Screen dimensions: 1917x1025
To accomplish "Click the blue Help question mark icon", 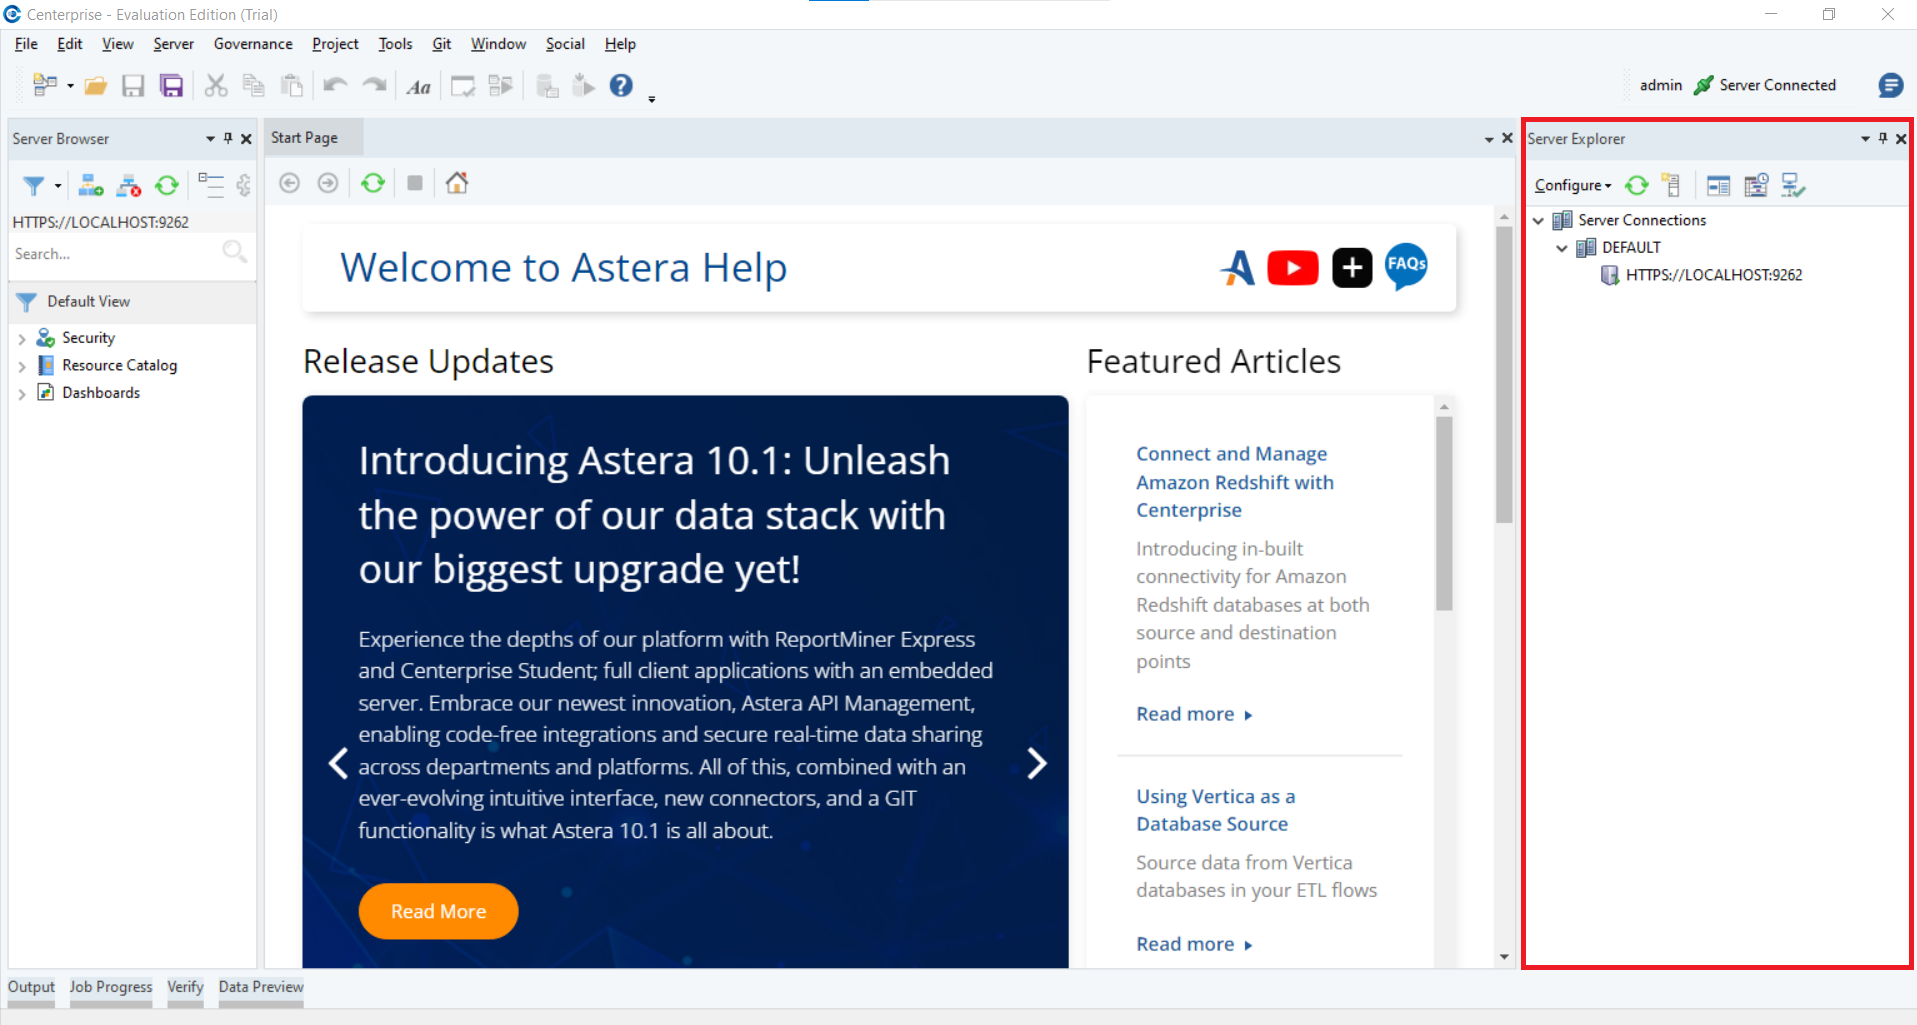I will [x=621, y=86].
